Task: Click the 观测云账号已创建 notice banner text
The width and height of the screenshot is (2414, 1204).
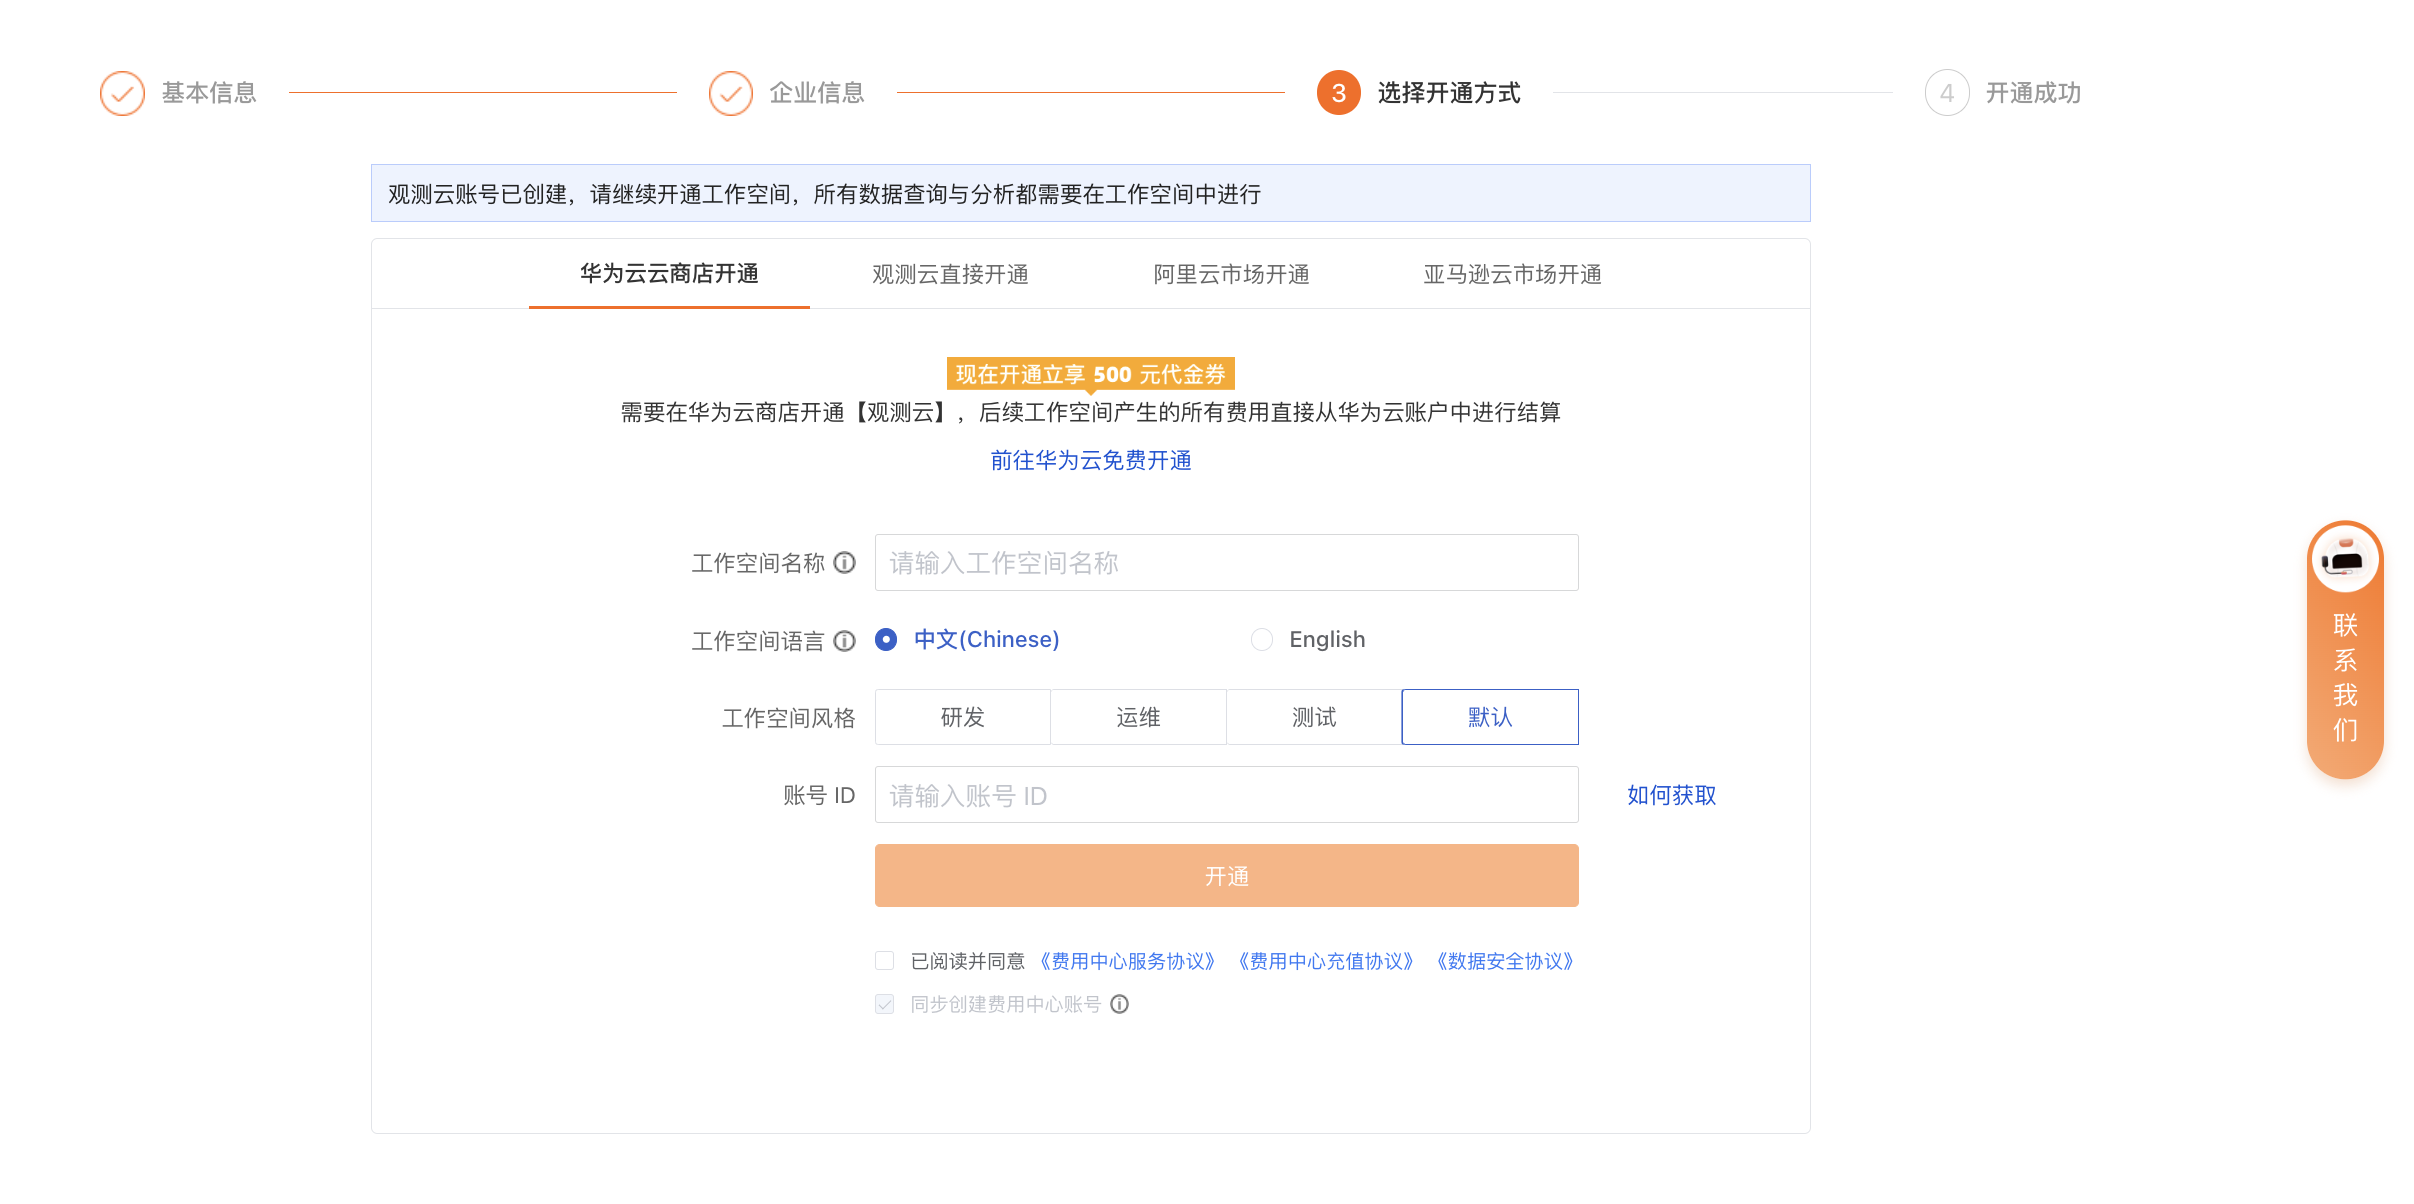Action: tap(824, 194)
